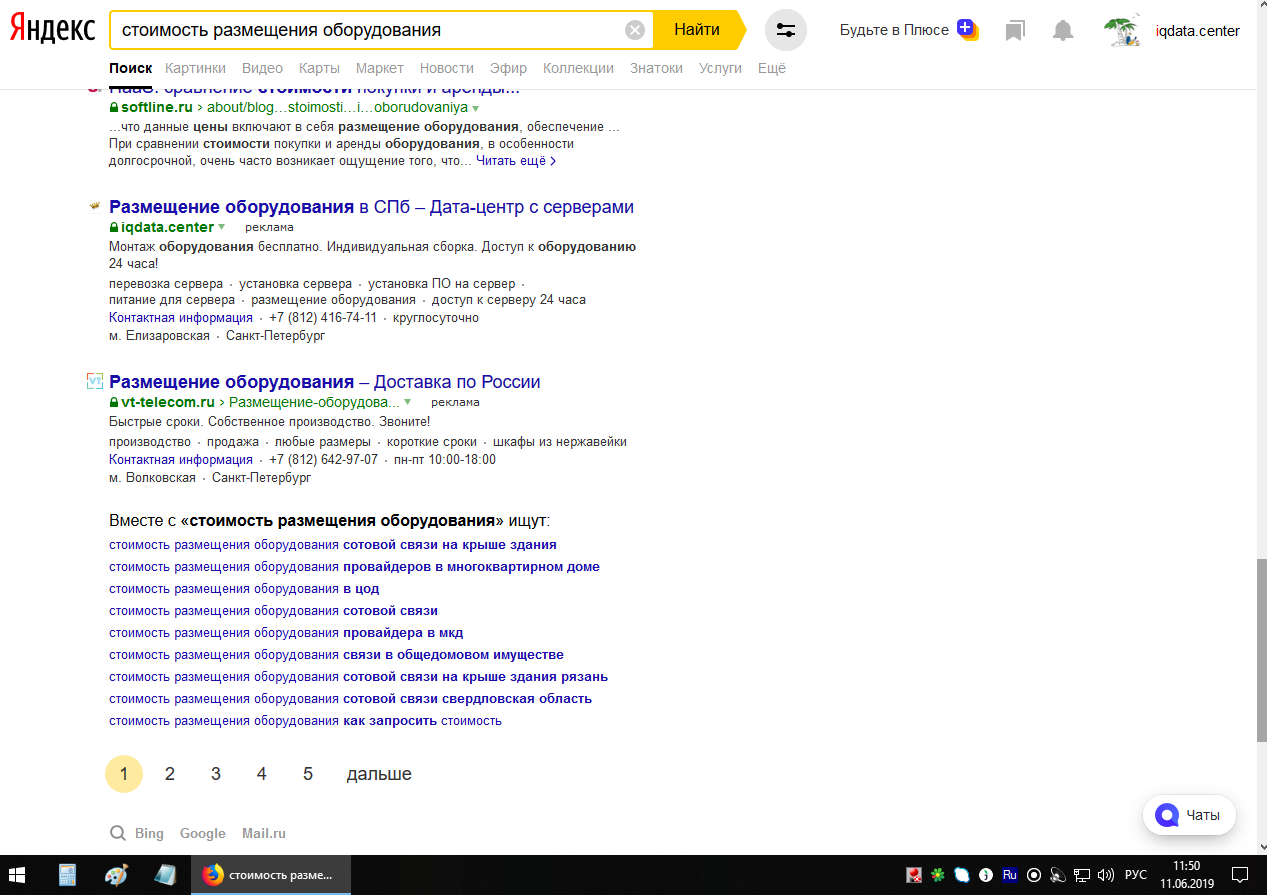Launch Paint from the taskbar
This screenshot has width=1267, height=895.
116,875
